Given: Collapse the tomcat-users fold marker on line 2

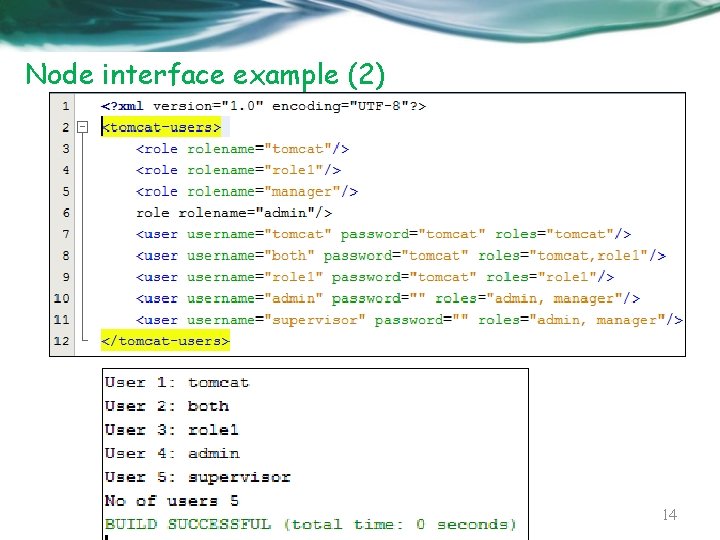Looking at the screenshot, I should pyautogui.click(x=83, y=127).
